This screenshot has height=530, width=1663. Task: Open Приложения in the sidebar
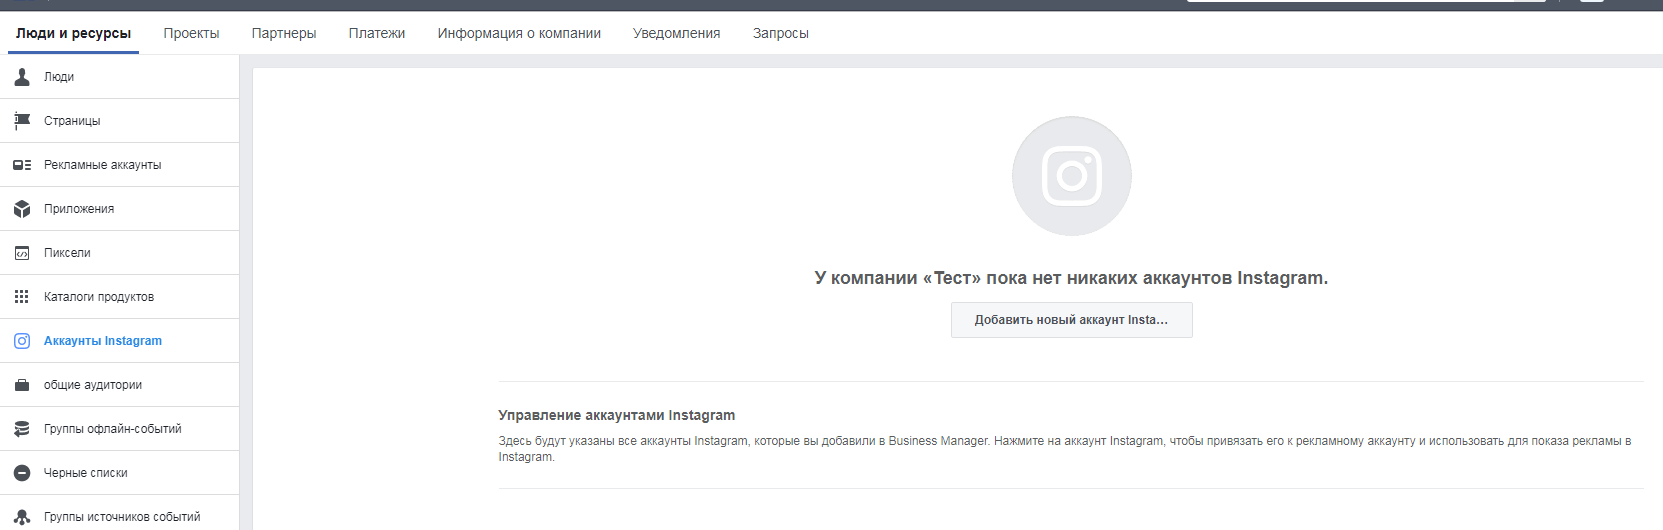pyautogui.click(x=120, y=209)
